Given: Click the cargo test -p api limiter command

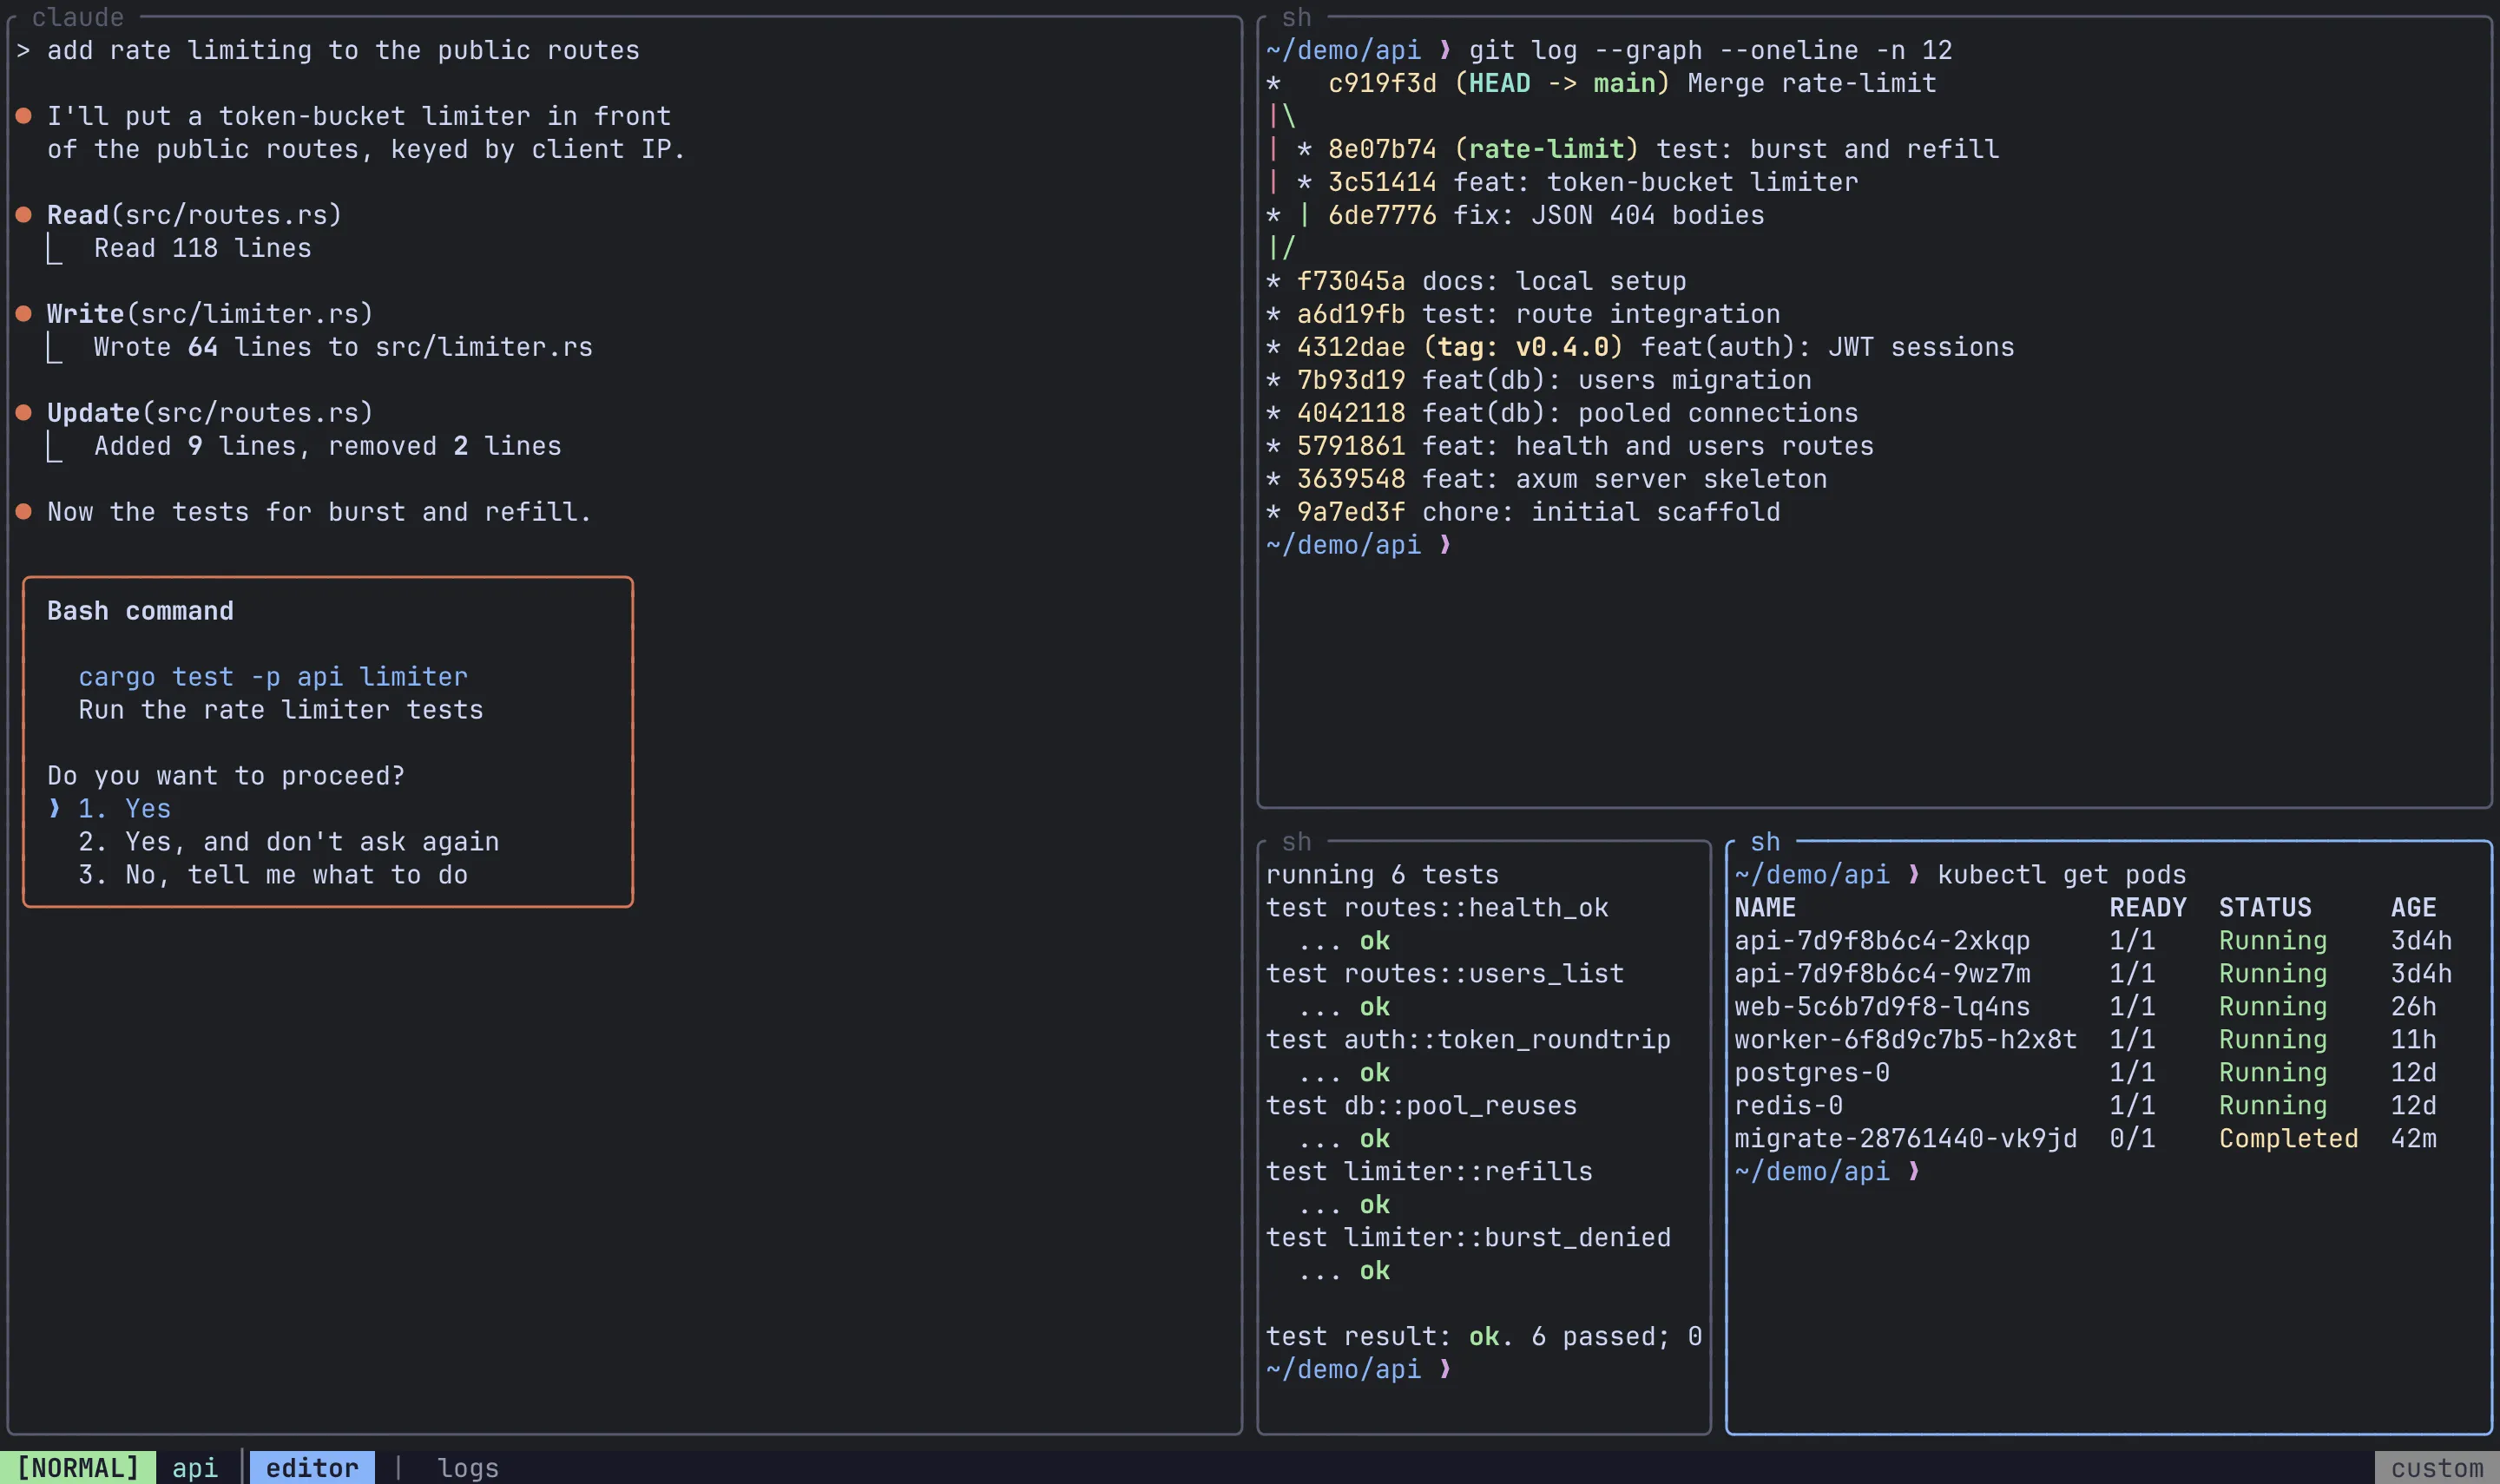Looking at the screenshot, I should coord(273,676).
